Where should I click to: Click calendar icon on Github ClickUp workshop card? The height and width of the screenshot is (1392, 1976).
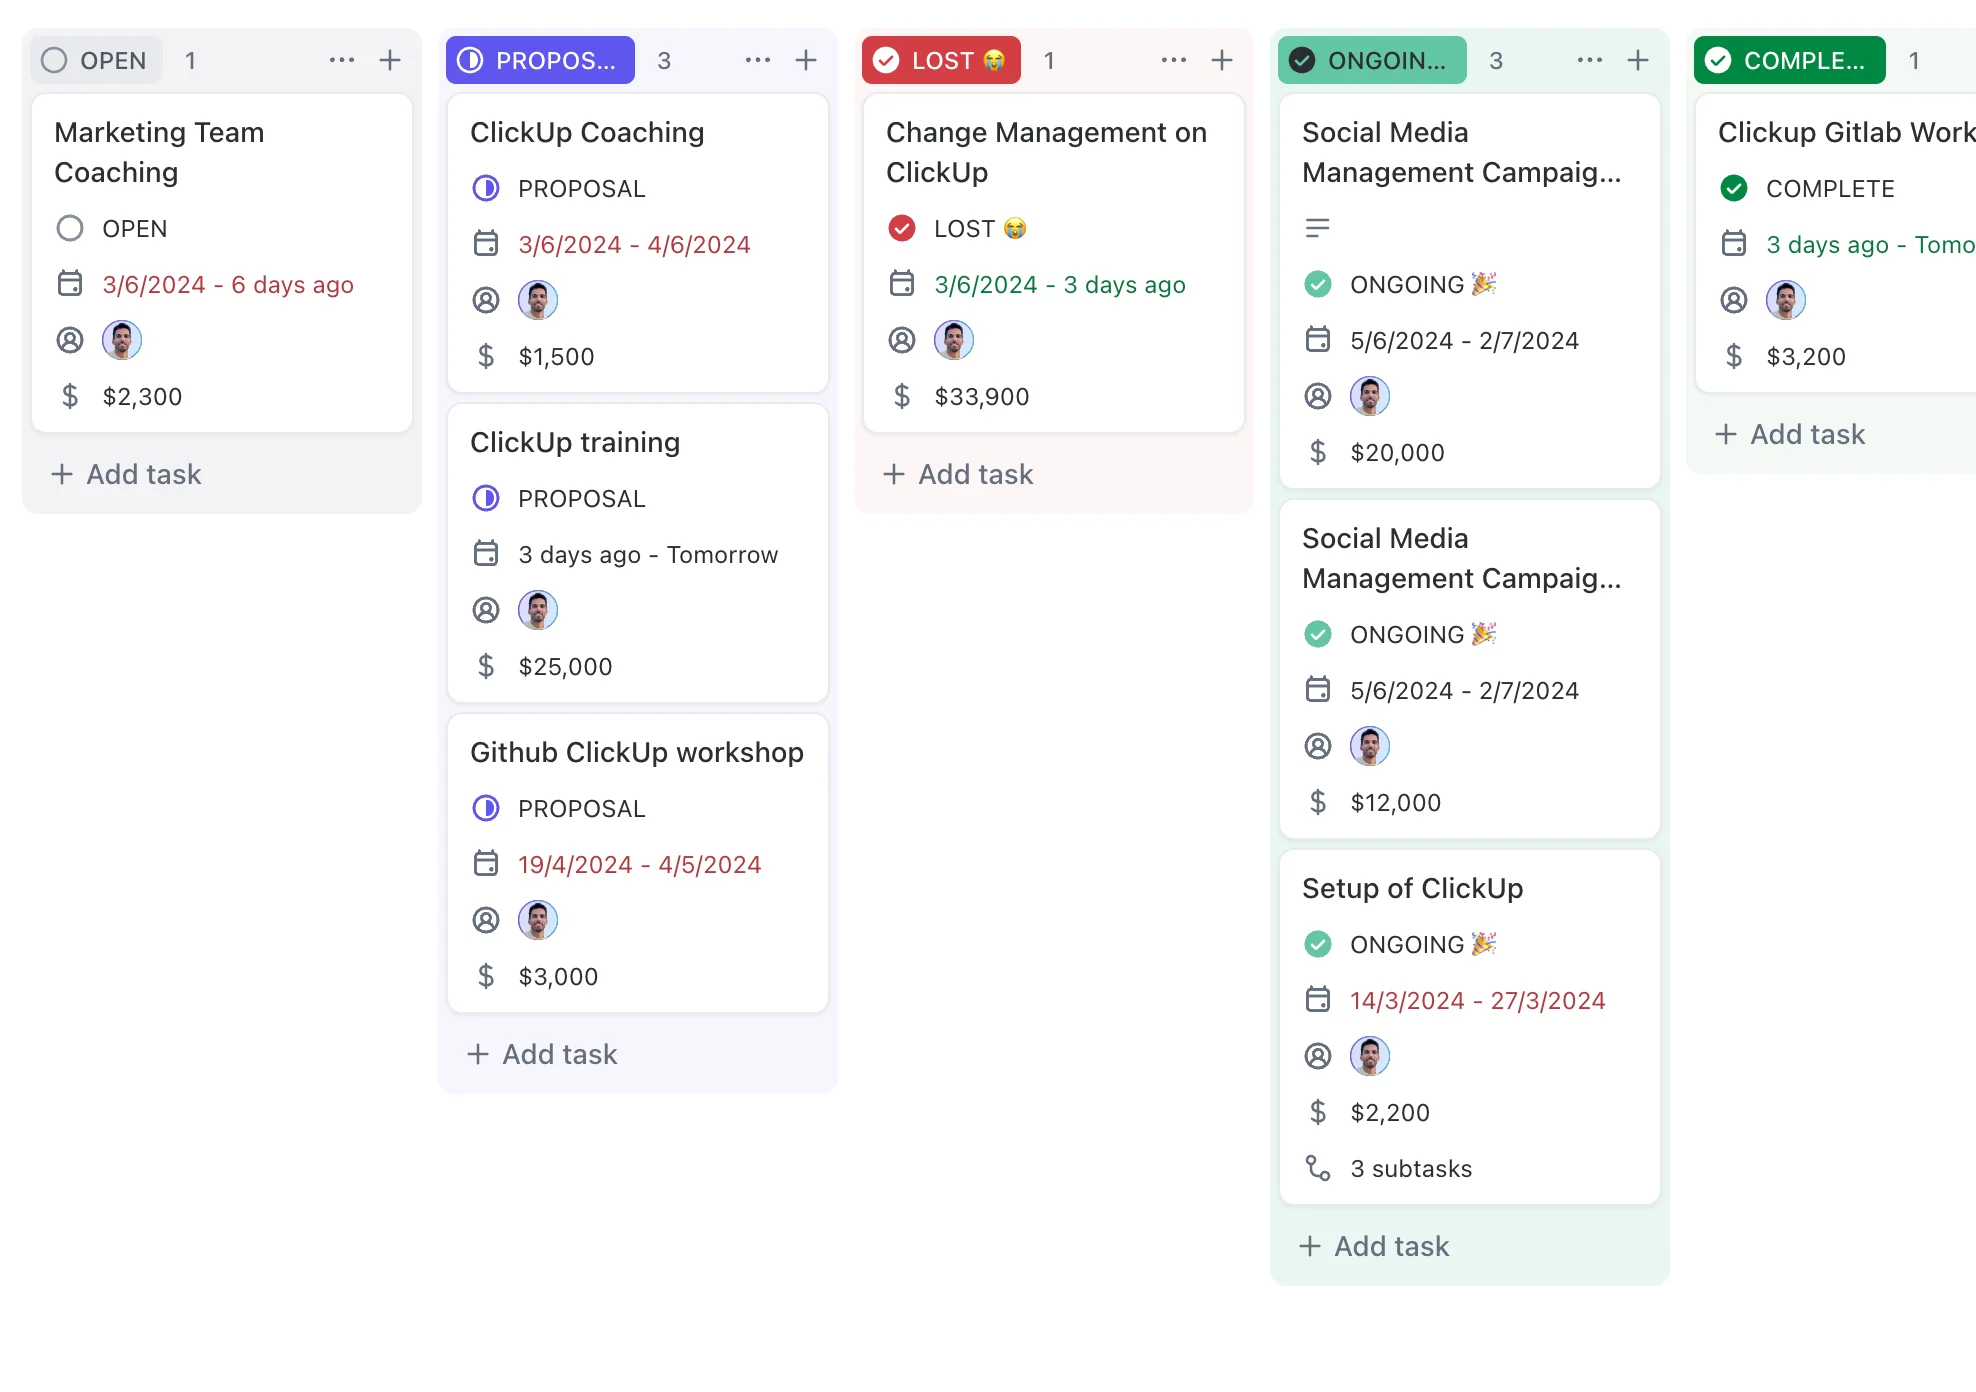(486, 864)
